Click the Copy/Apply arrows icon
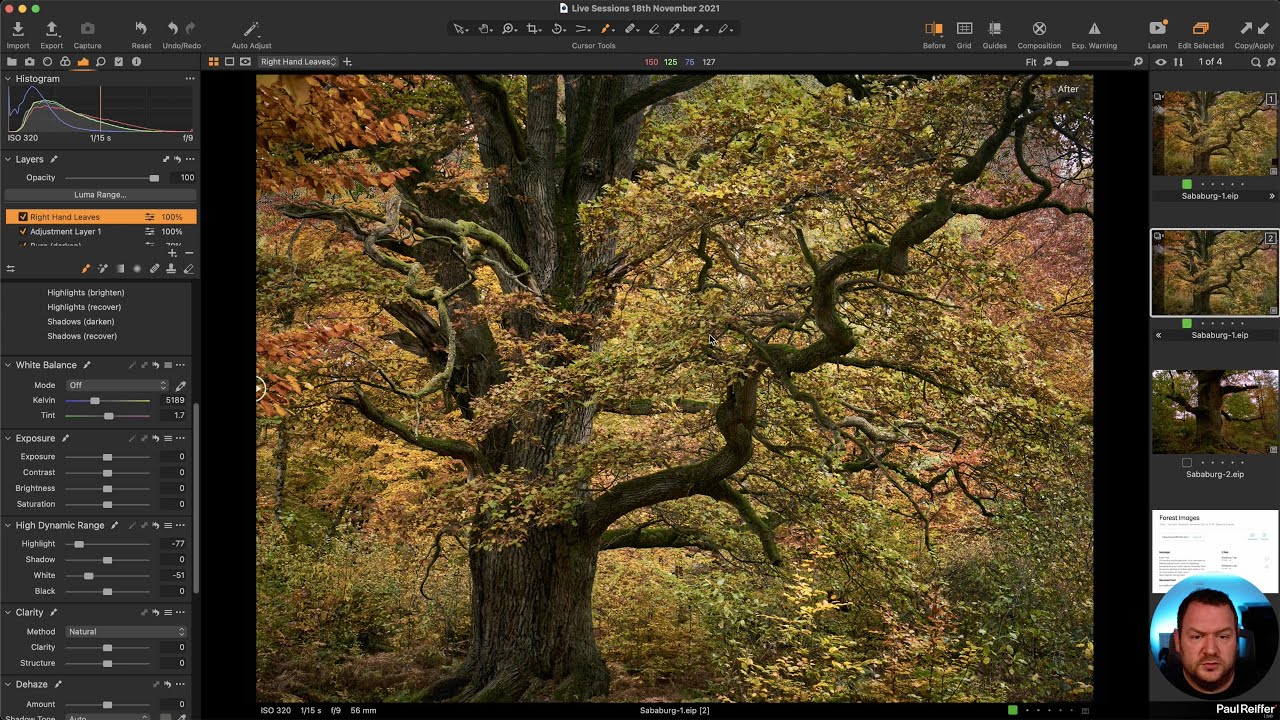1280x720 pixels. pos(1254,29)
